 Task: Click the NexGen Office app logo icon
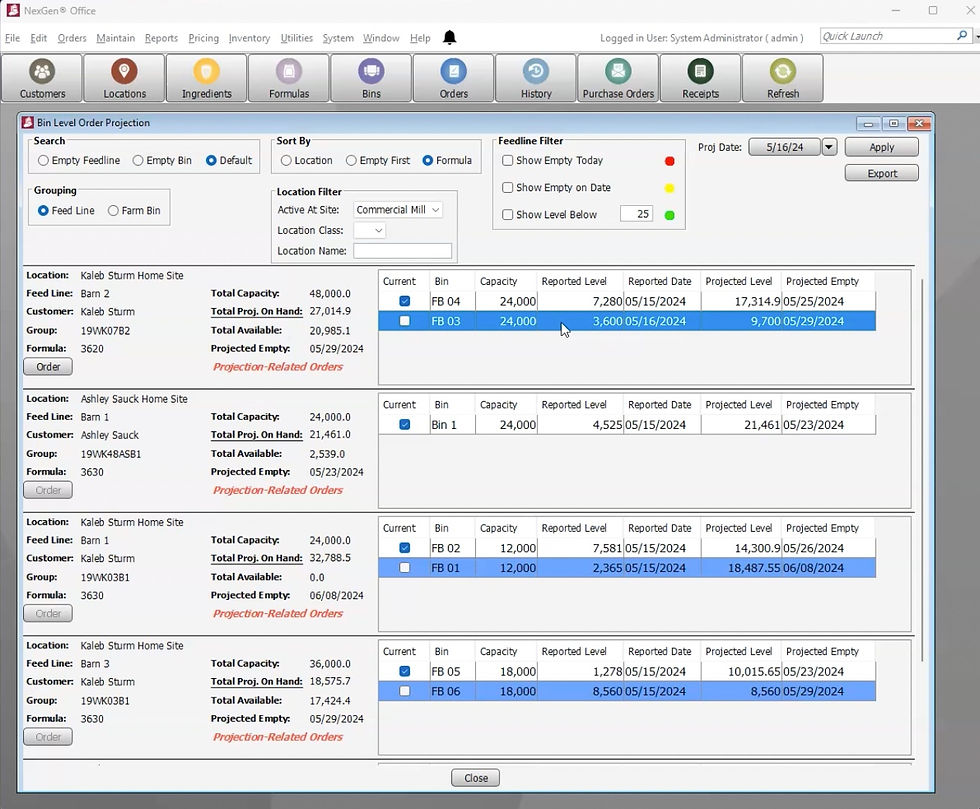click(12, 10)
